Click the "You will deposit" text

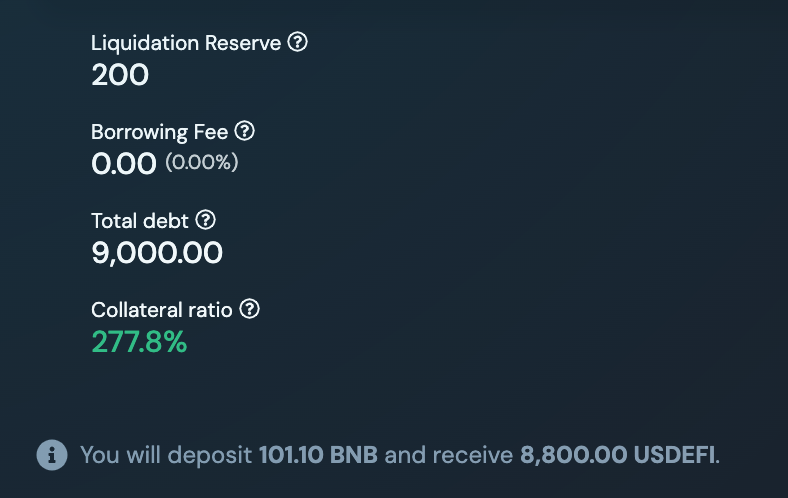pos(166,456)
